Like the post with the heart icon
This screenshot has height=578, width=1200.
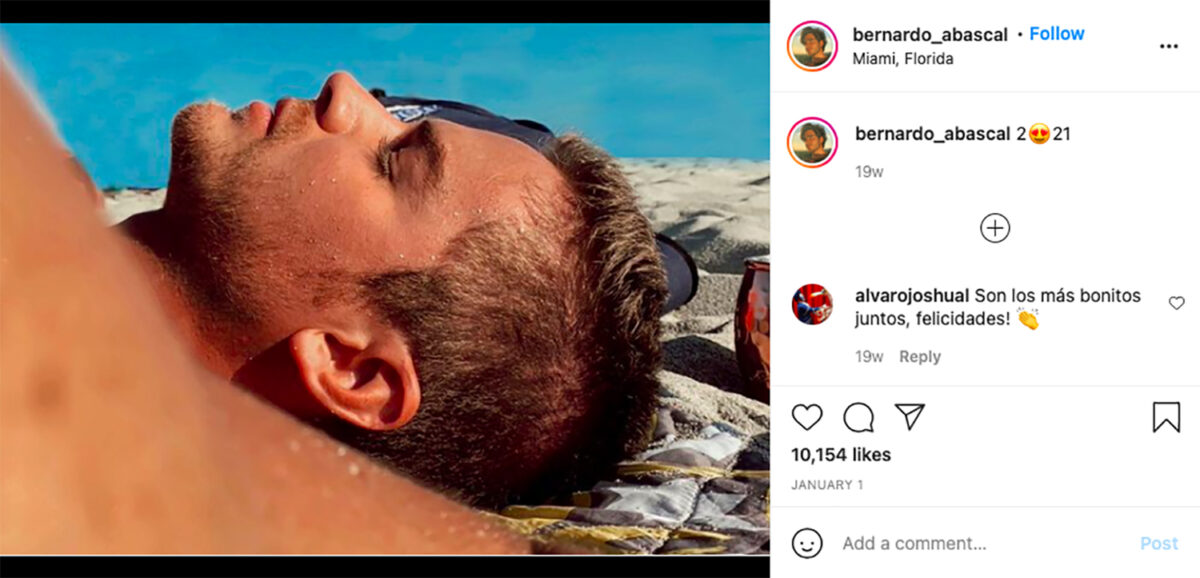[x=807, y=417]
